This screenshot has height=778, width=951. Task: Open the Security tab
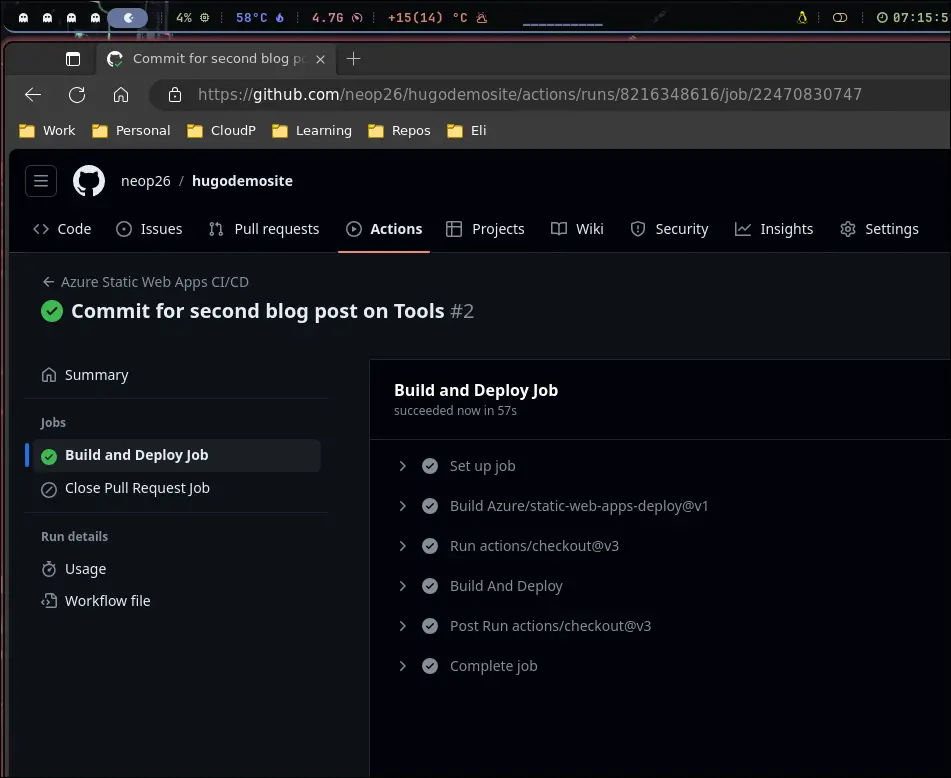(x=669, y=229)
